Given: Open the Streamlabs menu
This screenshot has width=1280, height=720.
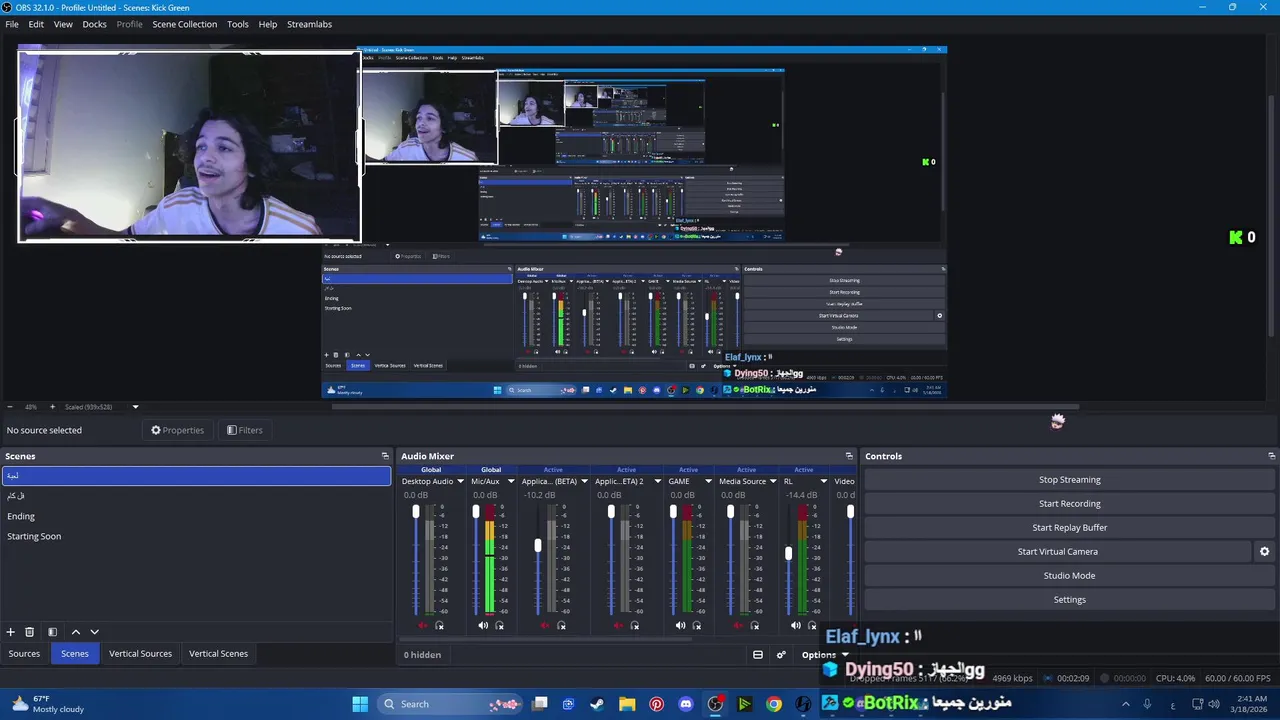Looking at the screenshot, I should click(309, 24).
